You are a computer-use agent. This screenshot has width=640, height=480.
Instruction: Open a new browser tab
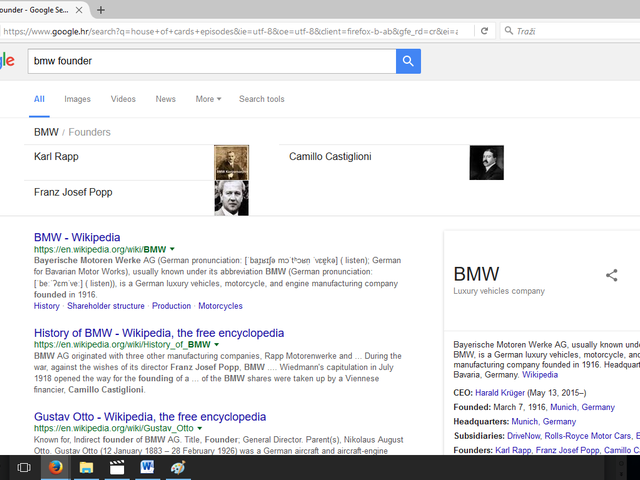point(100,10)
